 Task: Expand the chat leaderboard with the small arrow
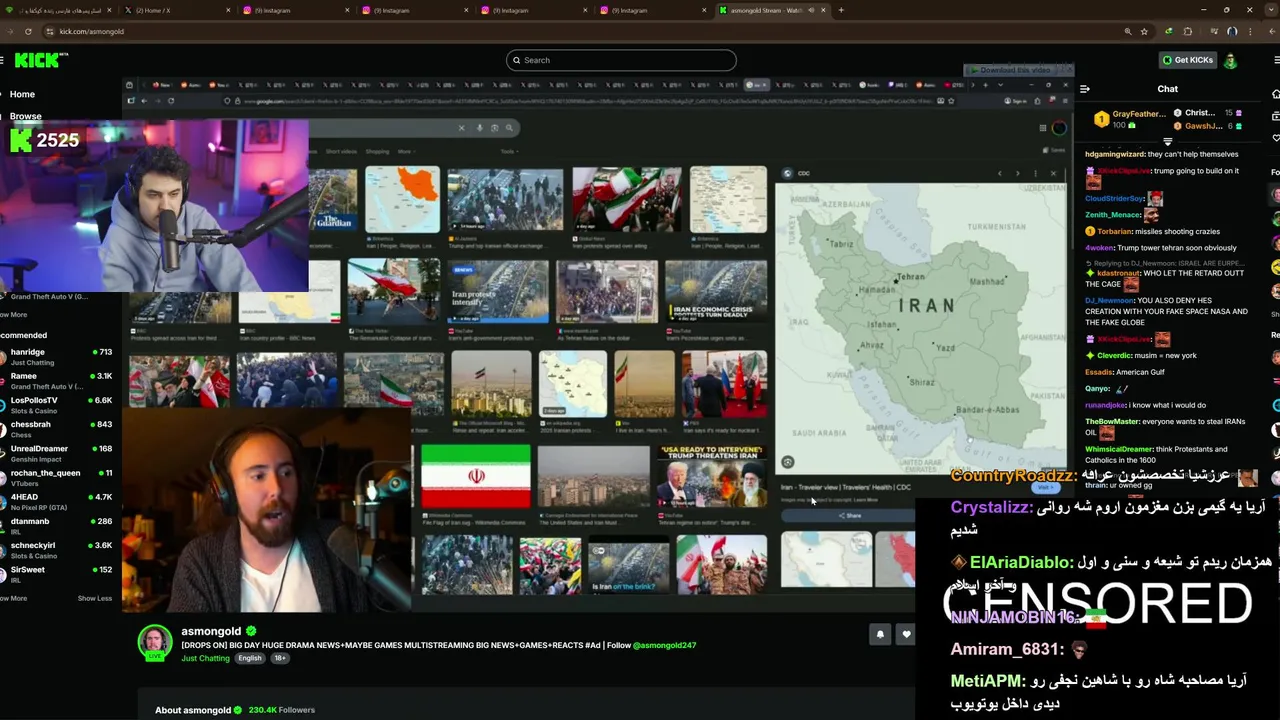[1167, 143]
